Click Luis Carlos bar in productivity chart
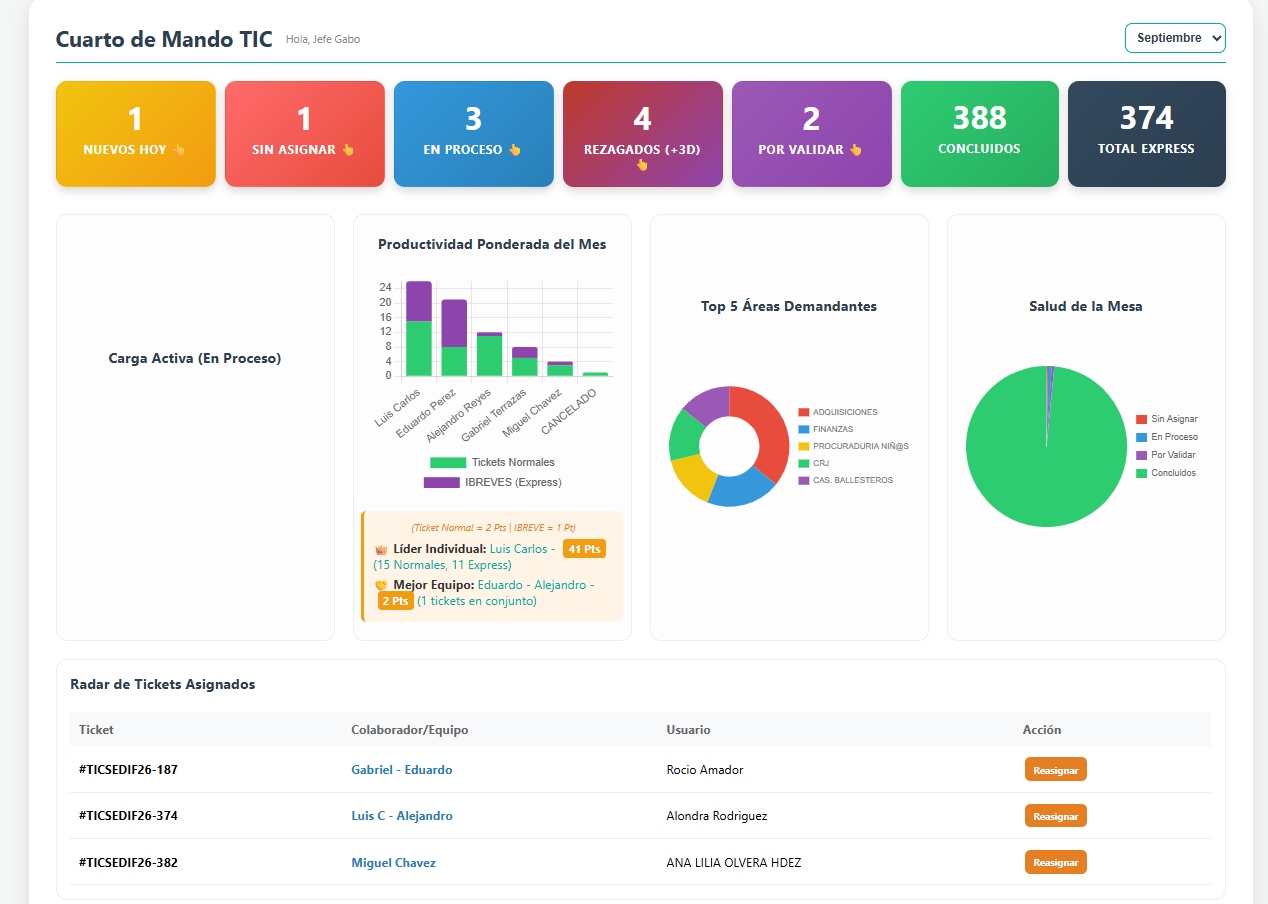Screen dimensions: 1268x904 419,329
